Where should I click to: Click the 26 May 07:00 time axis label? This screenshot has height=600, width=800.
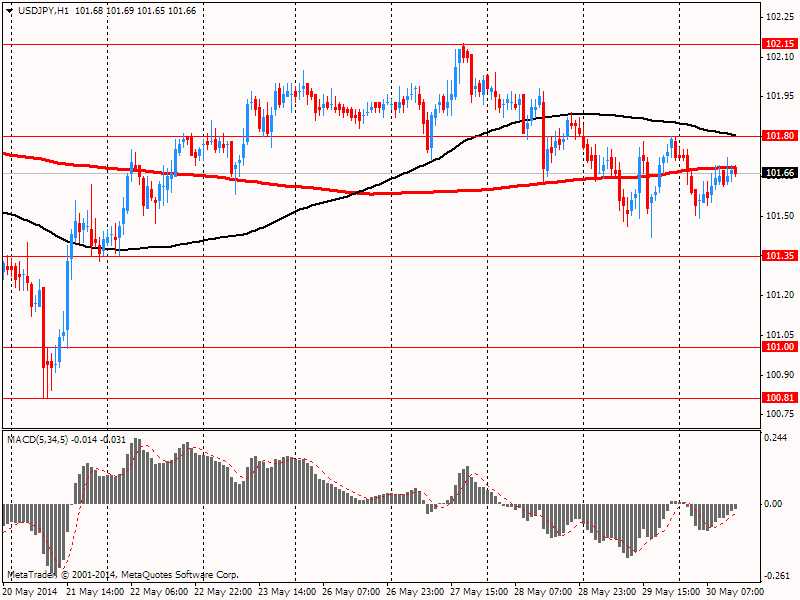[351, 592]
